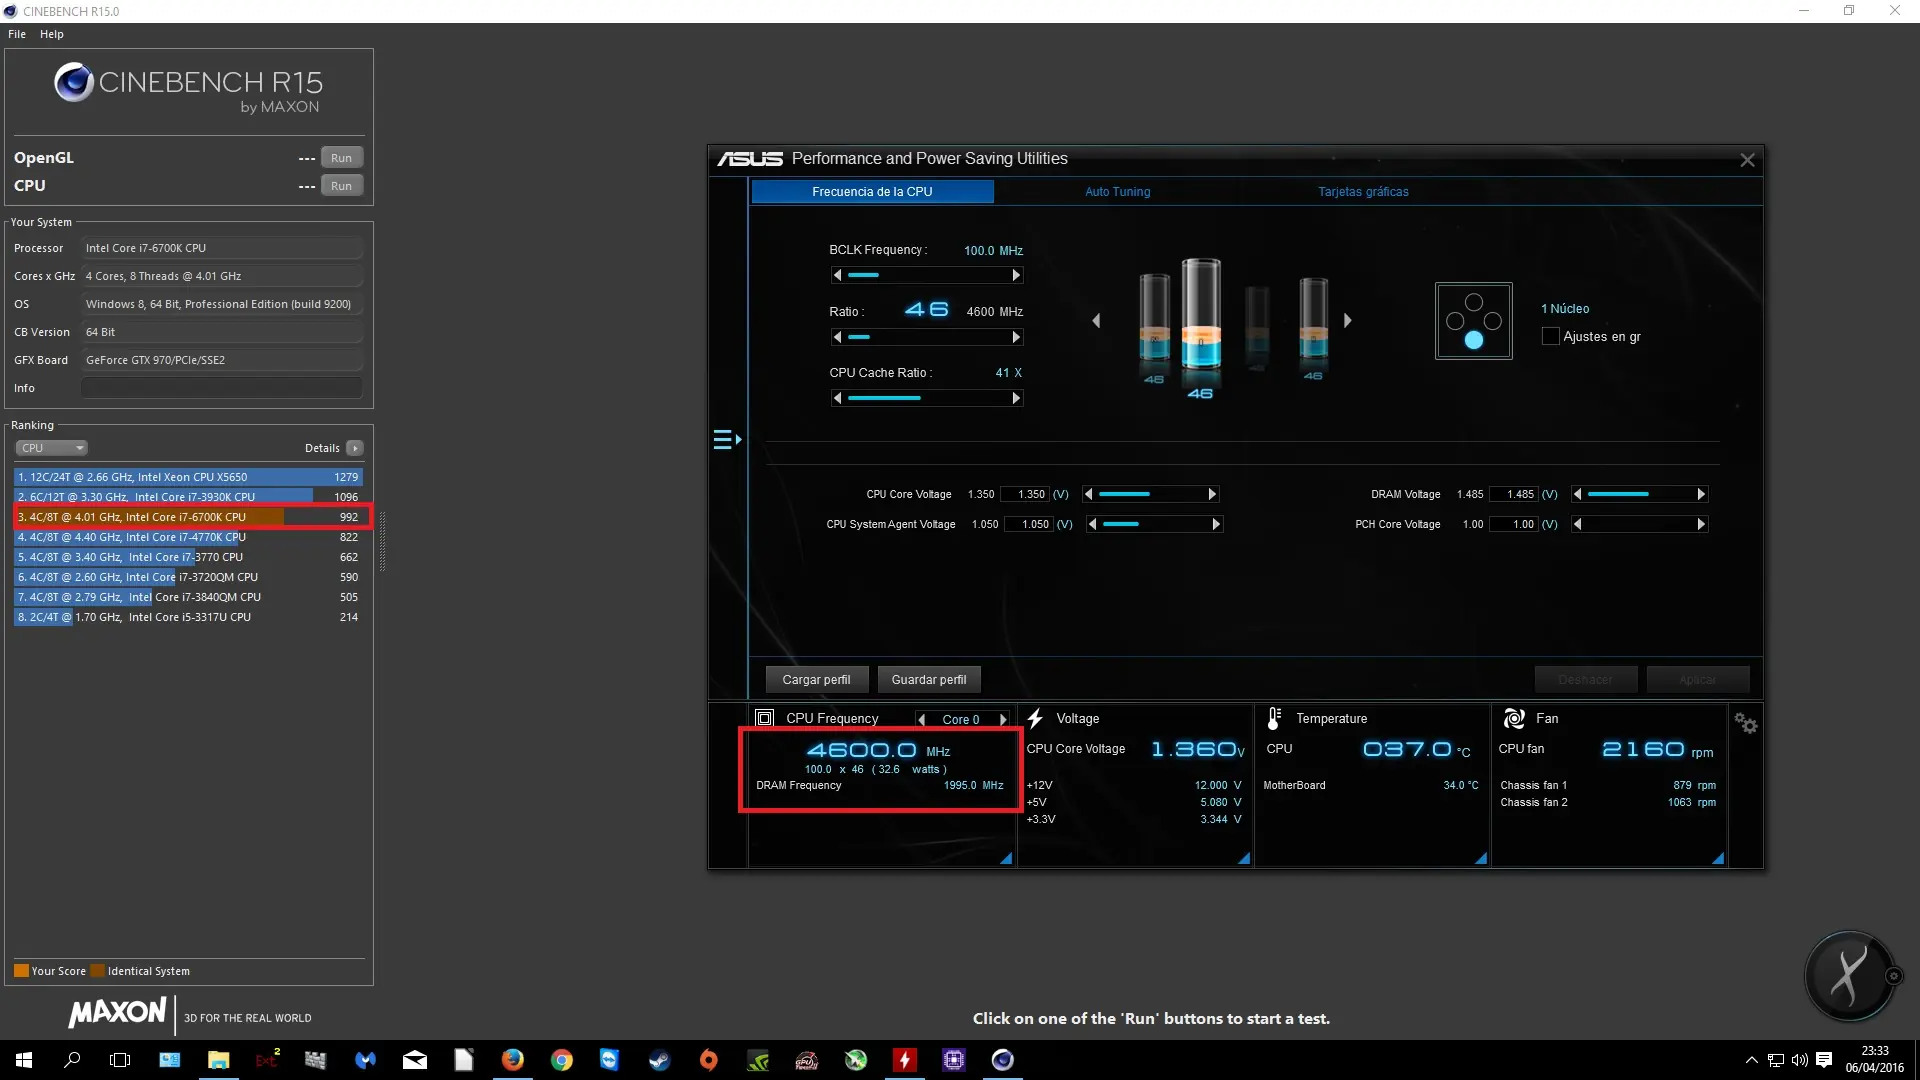
Task: Expand the Temperature panel corner triangle
Action: point(1481,858)
